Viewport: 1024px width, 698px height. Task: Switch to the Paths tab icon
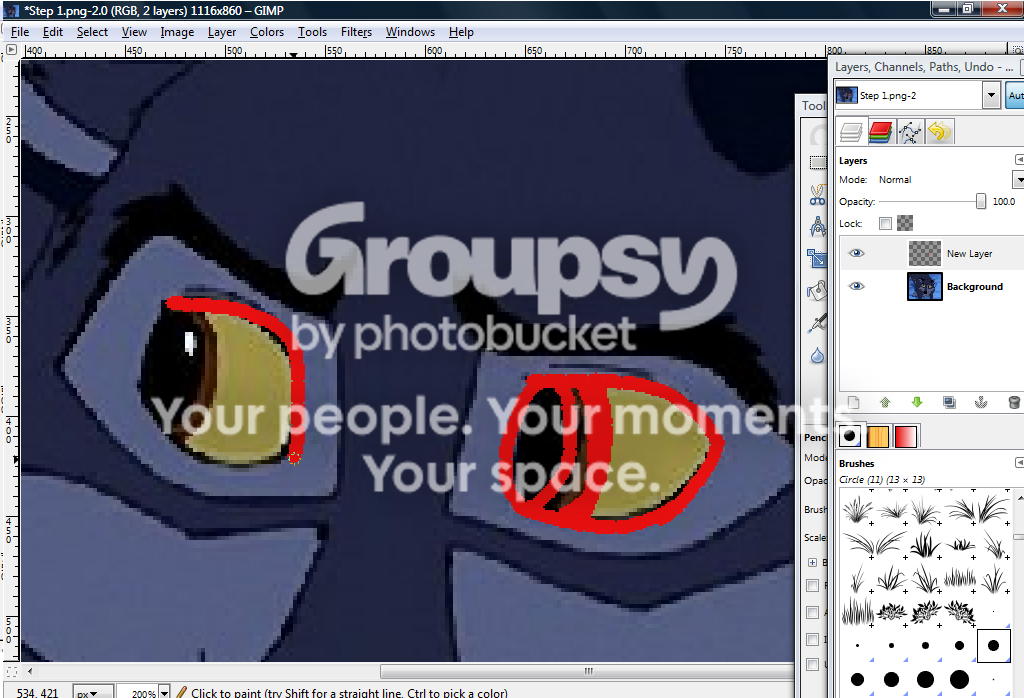(910, 132)
